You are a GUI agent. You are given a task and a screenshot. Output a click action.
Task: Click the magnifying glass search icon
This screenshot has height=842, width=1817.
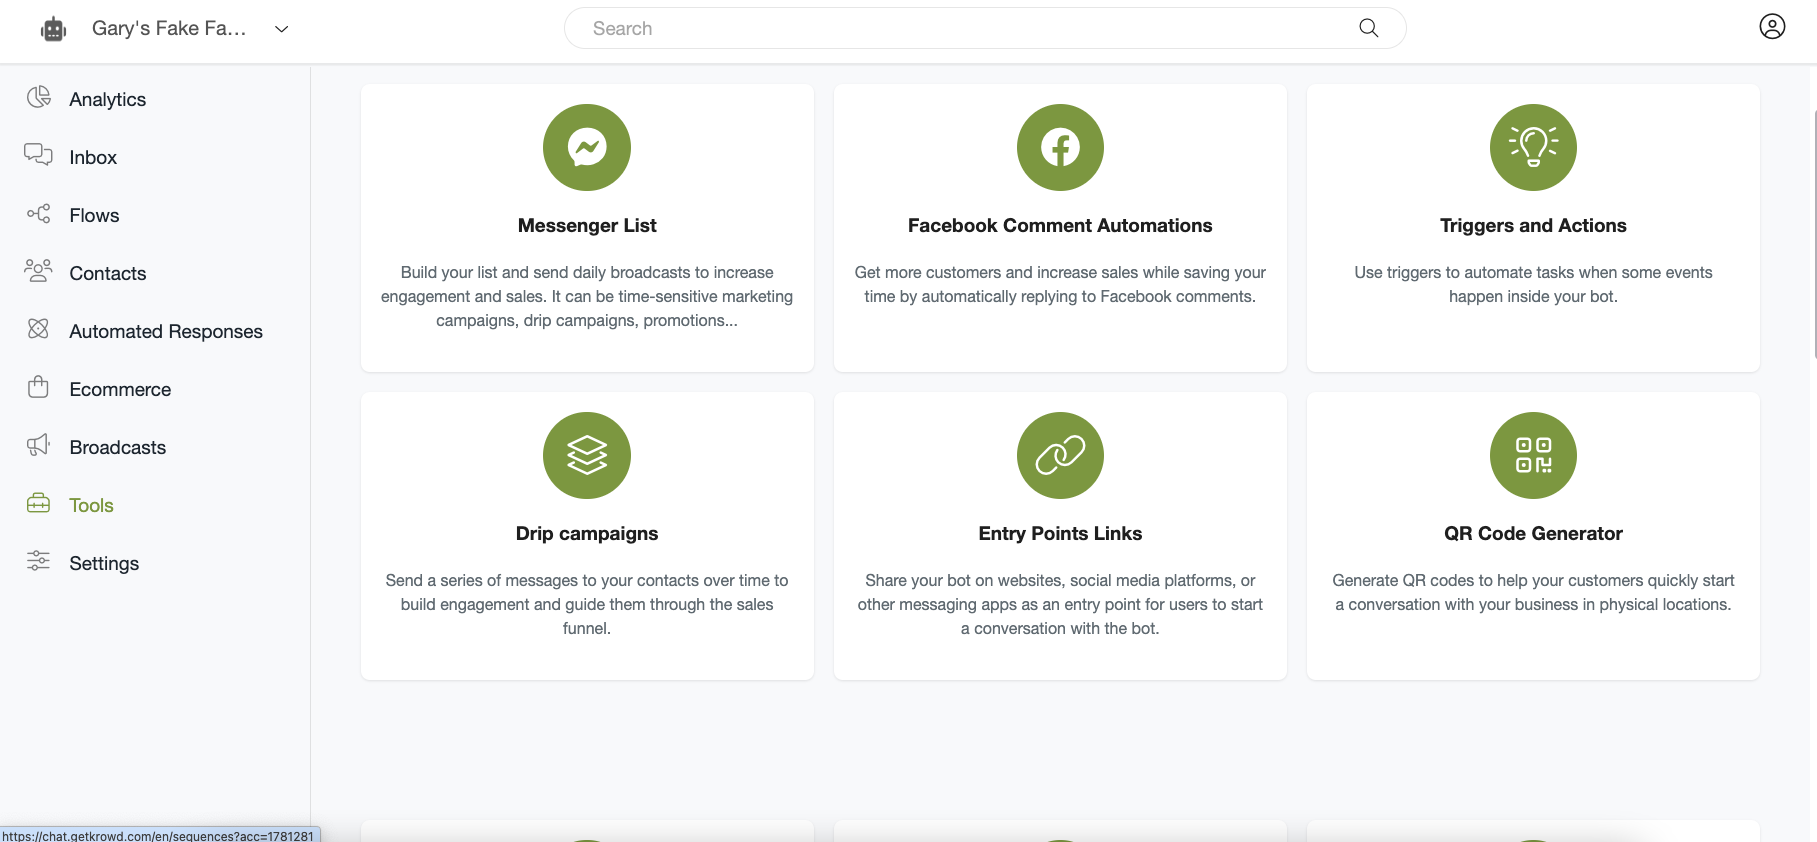(1369, 28)
